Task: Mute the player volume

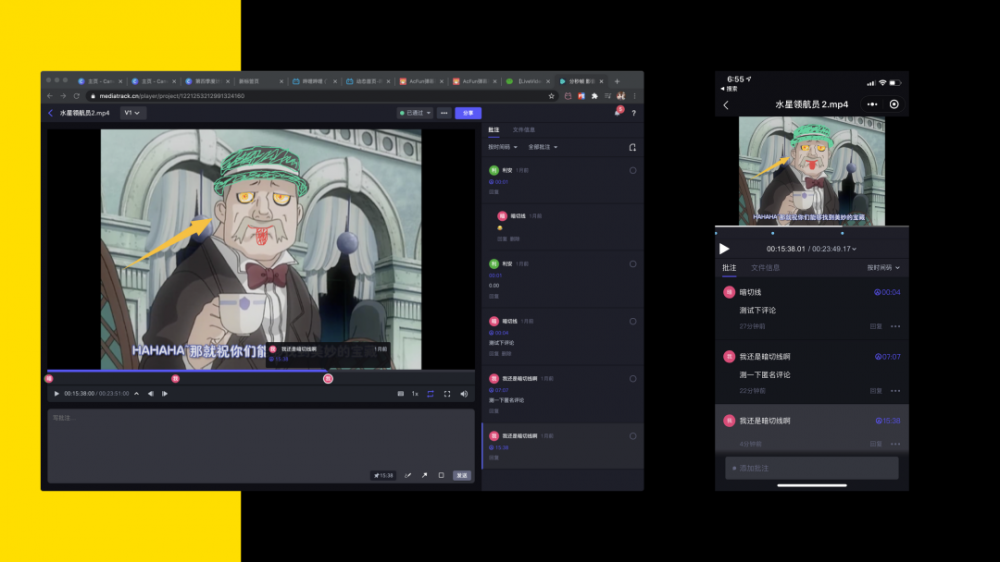Action: [464, 394]
